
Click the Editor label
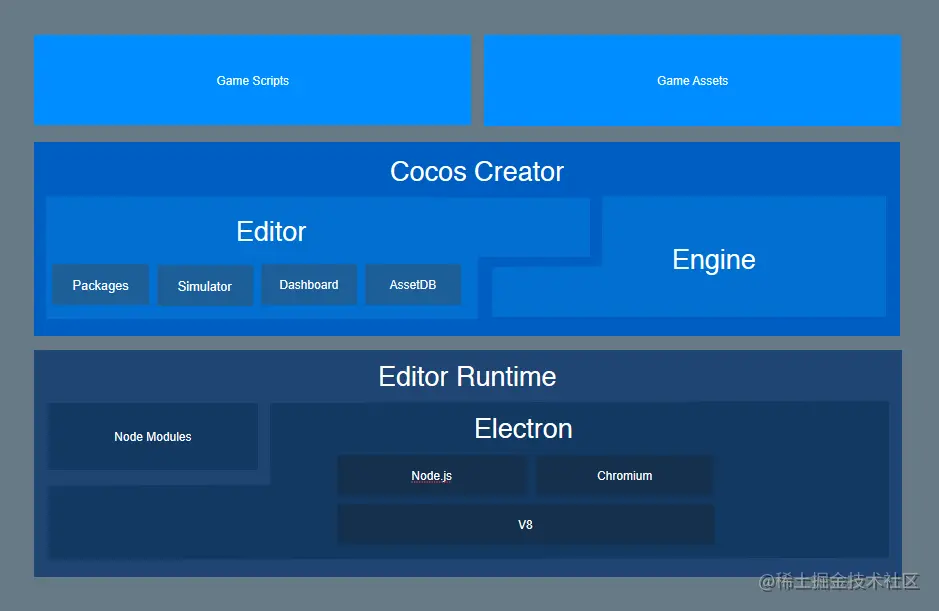[271, 232]
